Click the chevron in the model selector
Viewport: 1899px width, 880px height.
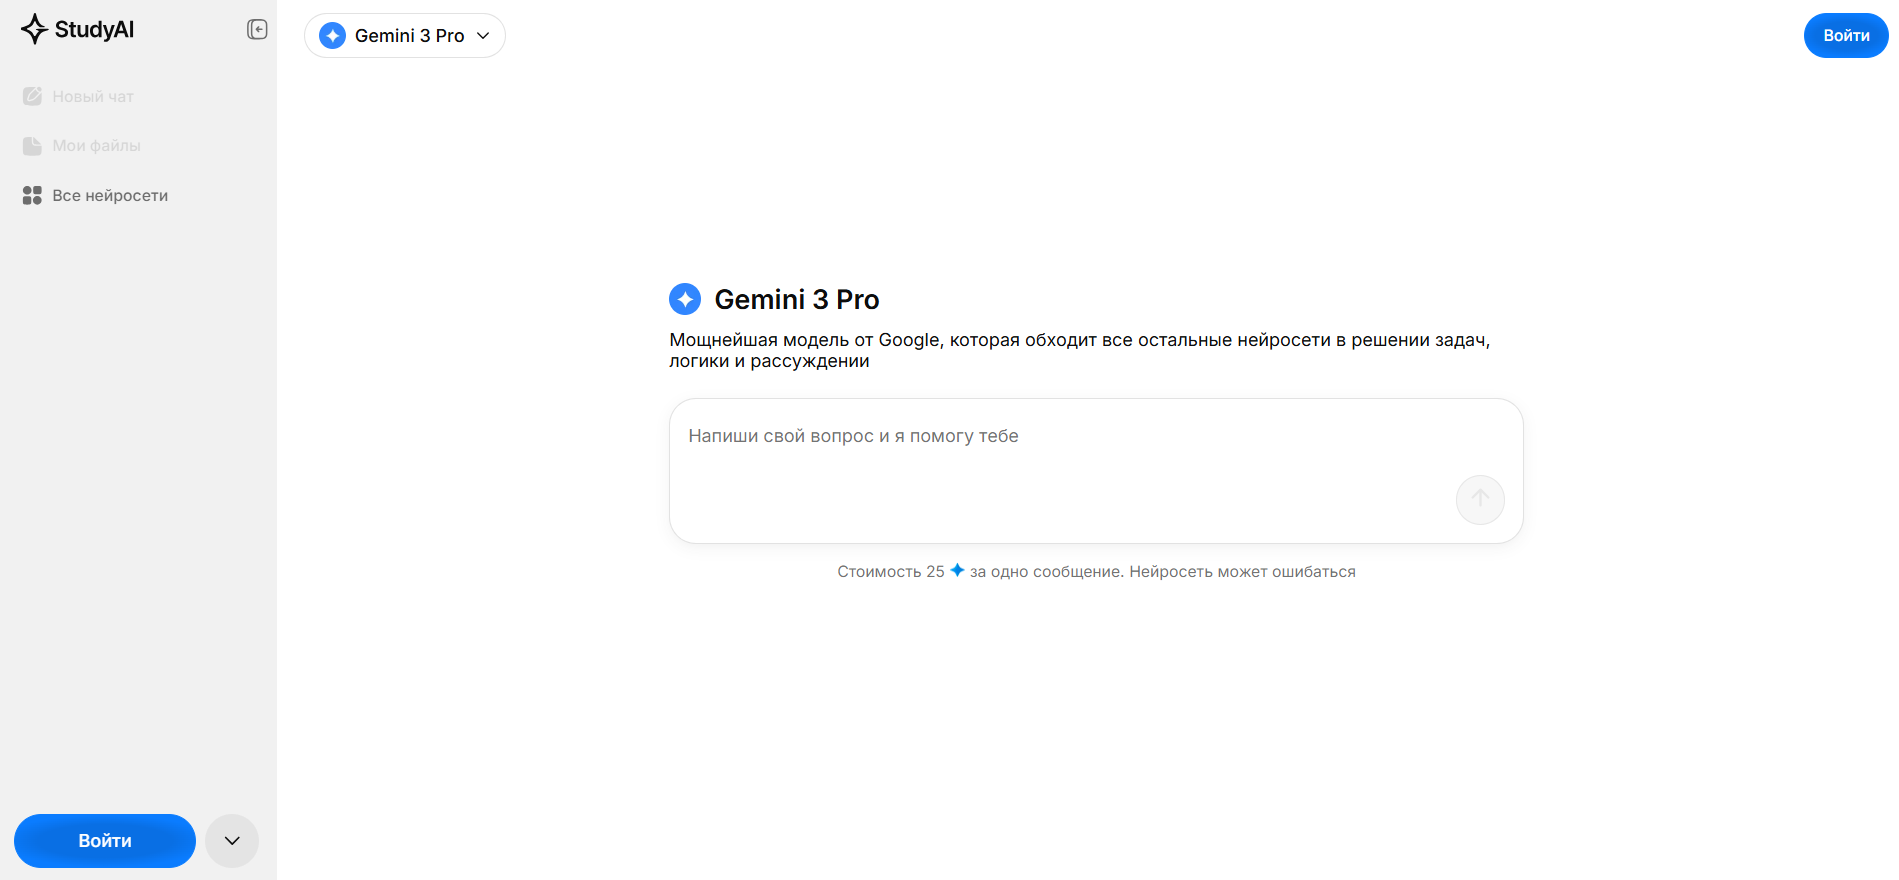point(483,36)
